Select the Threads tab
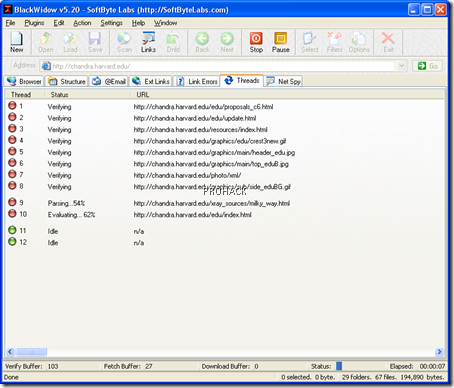Image resolution: width=454 pixels, height=388 pixels. click(x=242, y=80)
